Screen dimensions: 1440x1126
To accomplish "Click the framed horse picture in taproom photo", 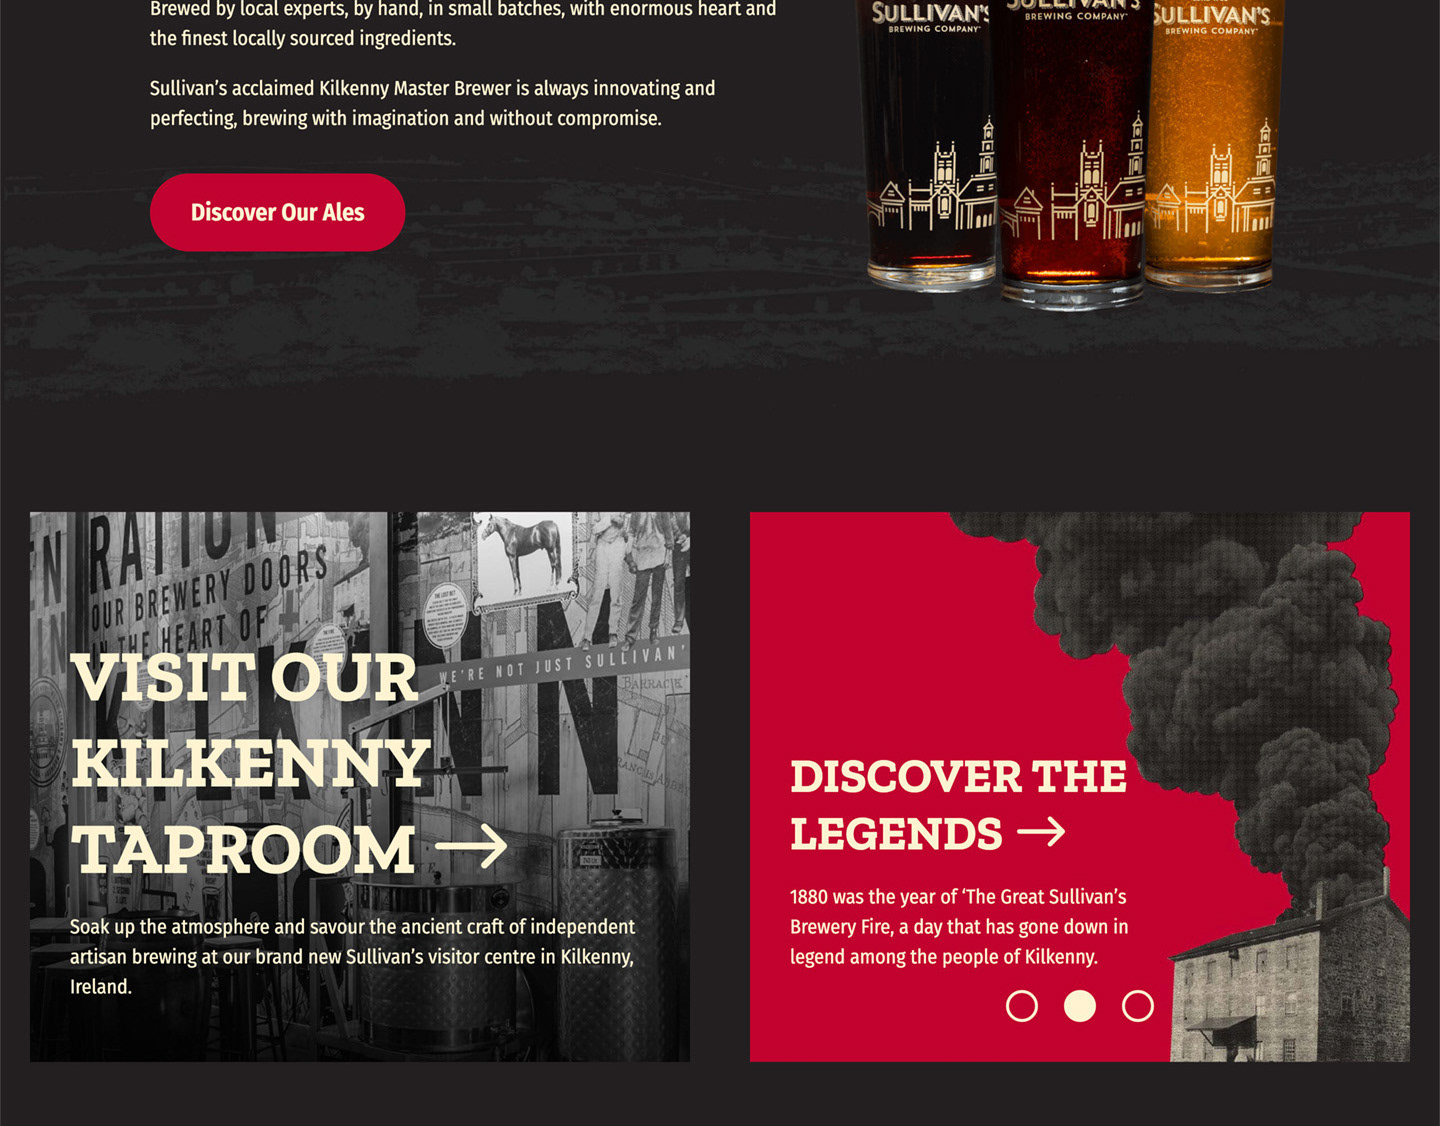I will pos(522,560).
